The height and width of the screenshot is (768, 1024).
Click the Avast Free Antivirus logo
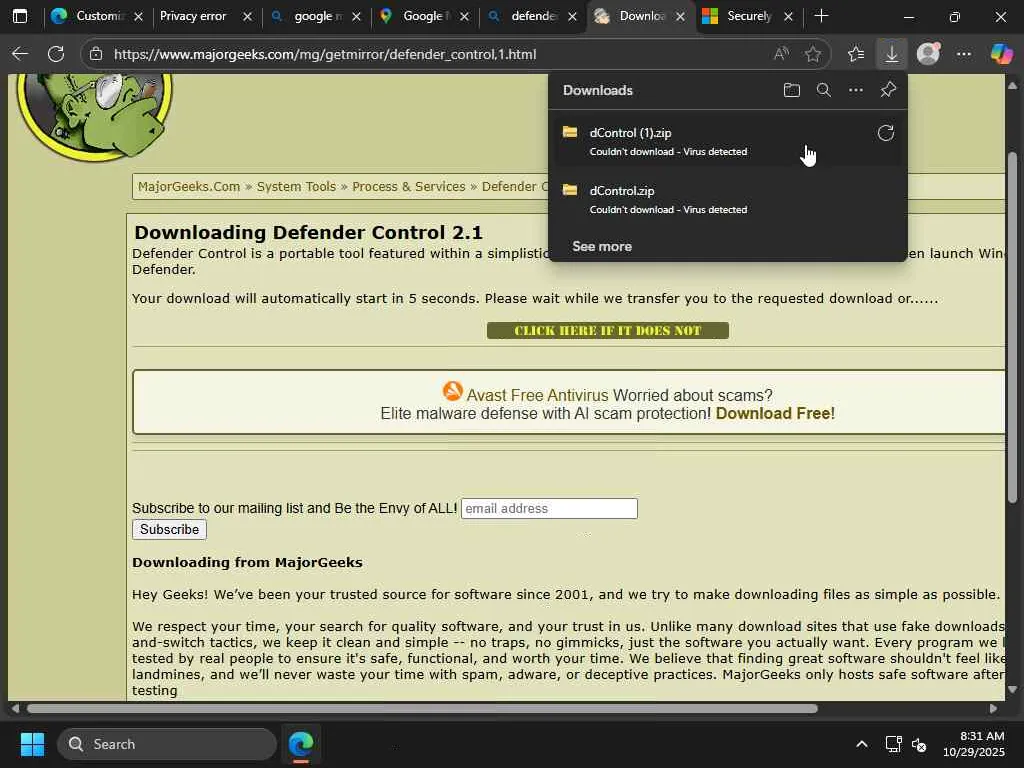pos(453,391)
